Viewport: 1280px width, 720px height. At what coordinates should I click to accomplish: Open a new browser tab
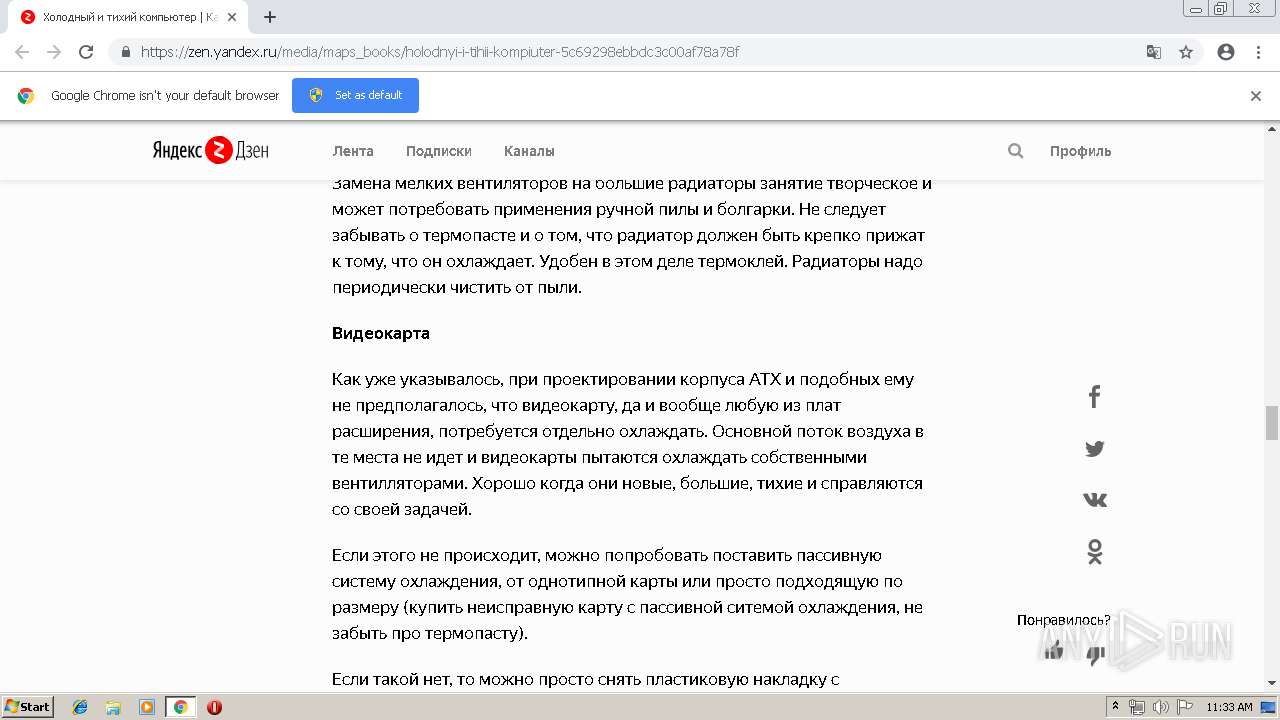(x=270, y=17)
